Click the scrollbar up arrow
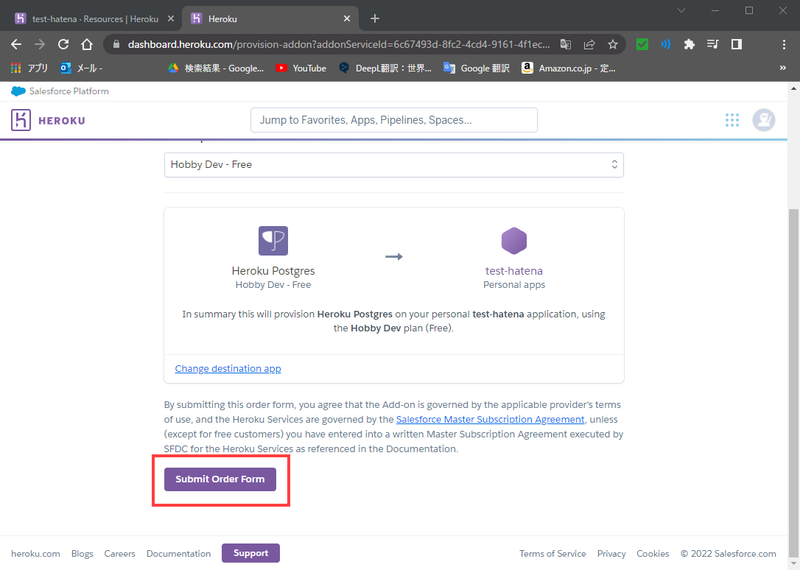This screenshot has height=570, width=800. [793, 88]
